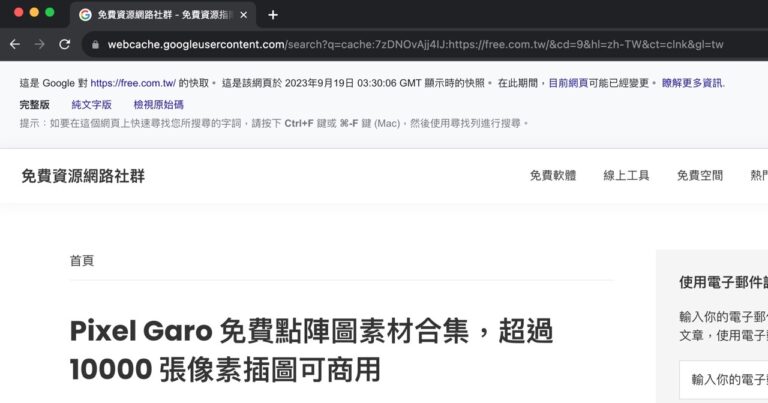Open the 檢視原始碼 view source link
The width and height of the screenshot is (768, 403).
pos(159,104)
